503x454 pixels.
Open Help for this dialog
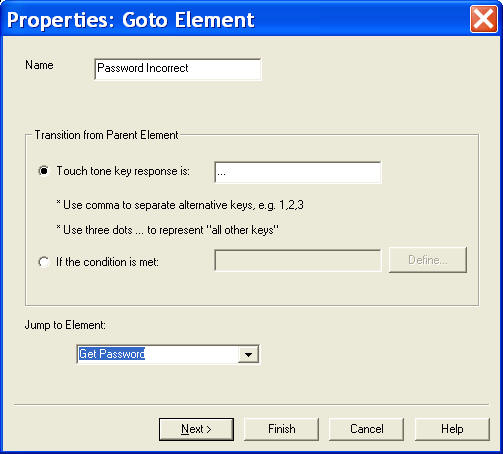point(452,429)
